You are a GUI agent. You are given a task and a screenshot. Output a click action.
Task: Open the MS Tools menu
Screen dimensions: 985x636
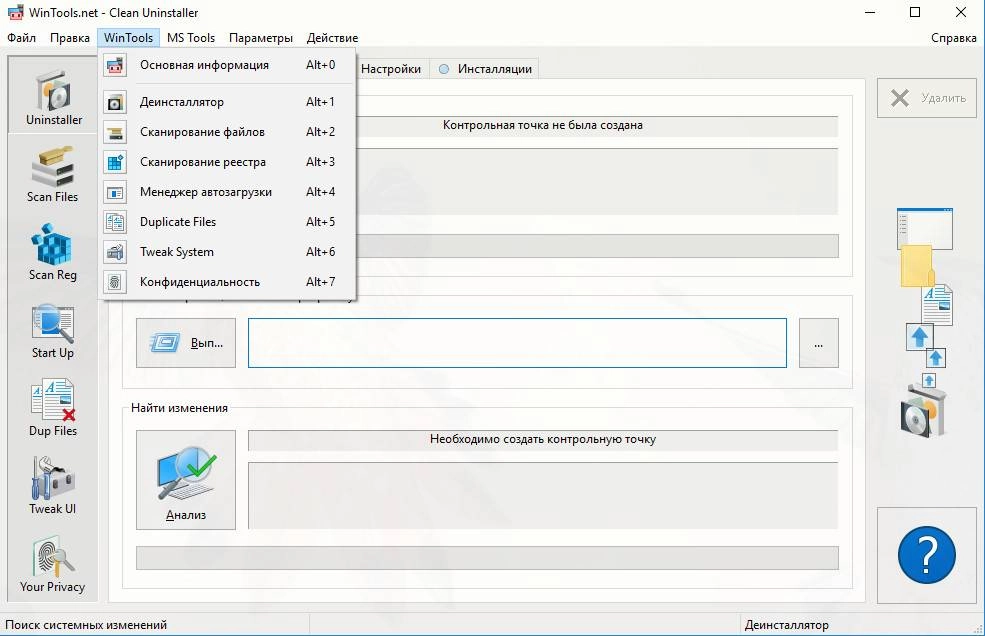pyautogui.click(x=191, y=38)
